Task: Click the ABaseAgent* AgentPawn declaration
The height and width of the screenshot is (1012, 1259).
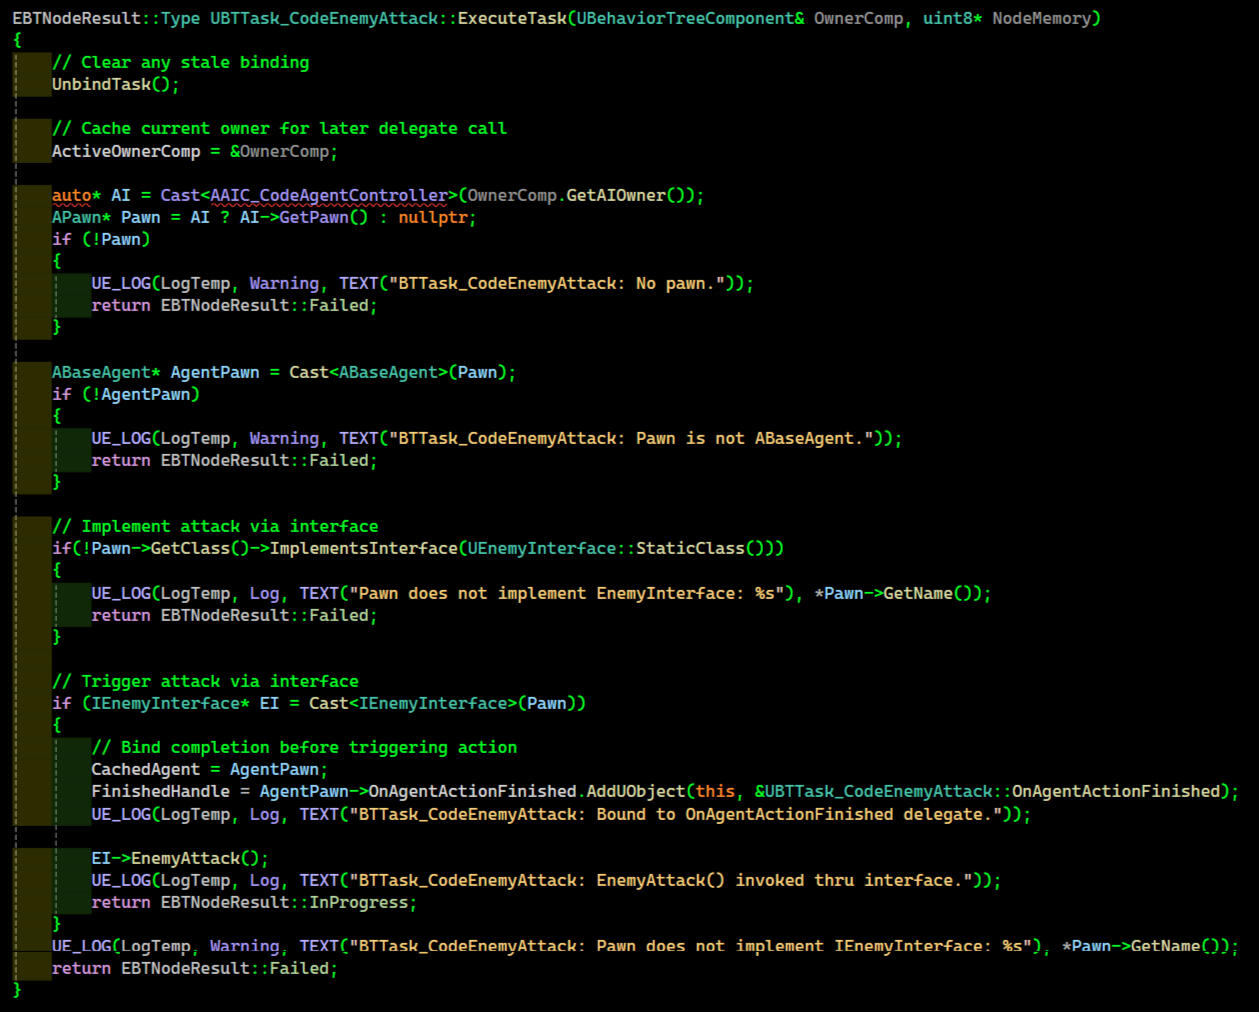Action: point(155,372)
